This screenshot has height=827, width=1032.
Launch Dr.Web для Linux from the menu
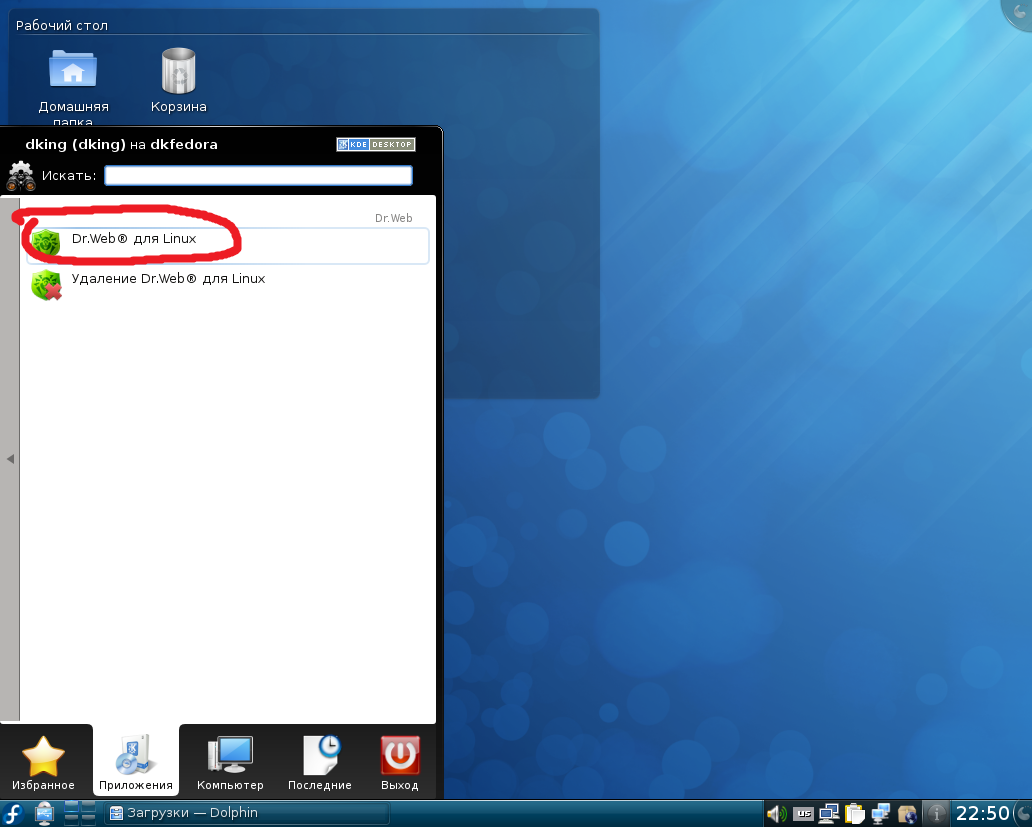(228, 245)
